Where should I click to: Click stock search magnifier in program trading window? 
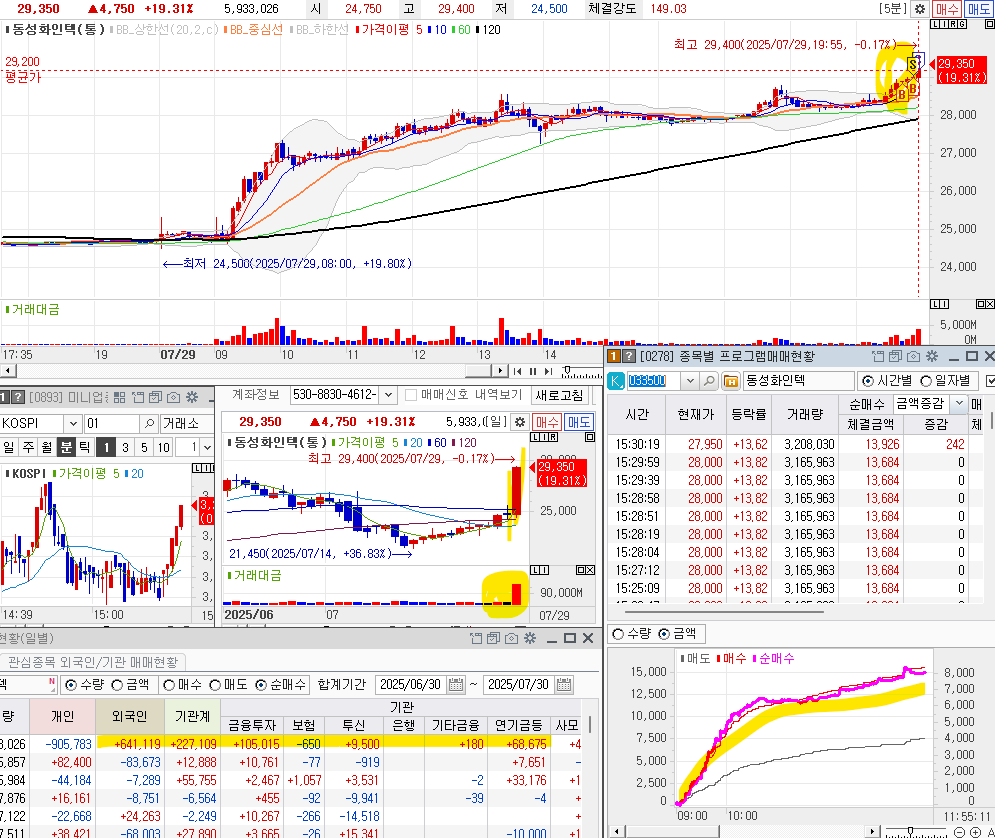[x=709, y=381]
